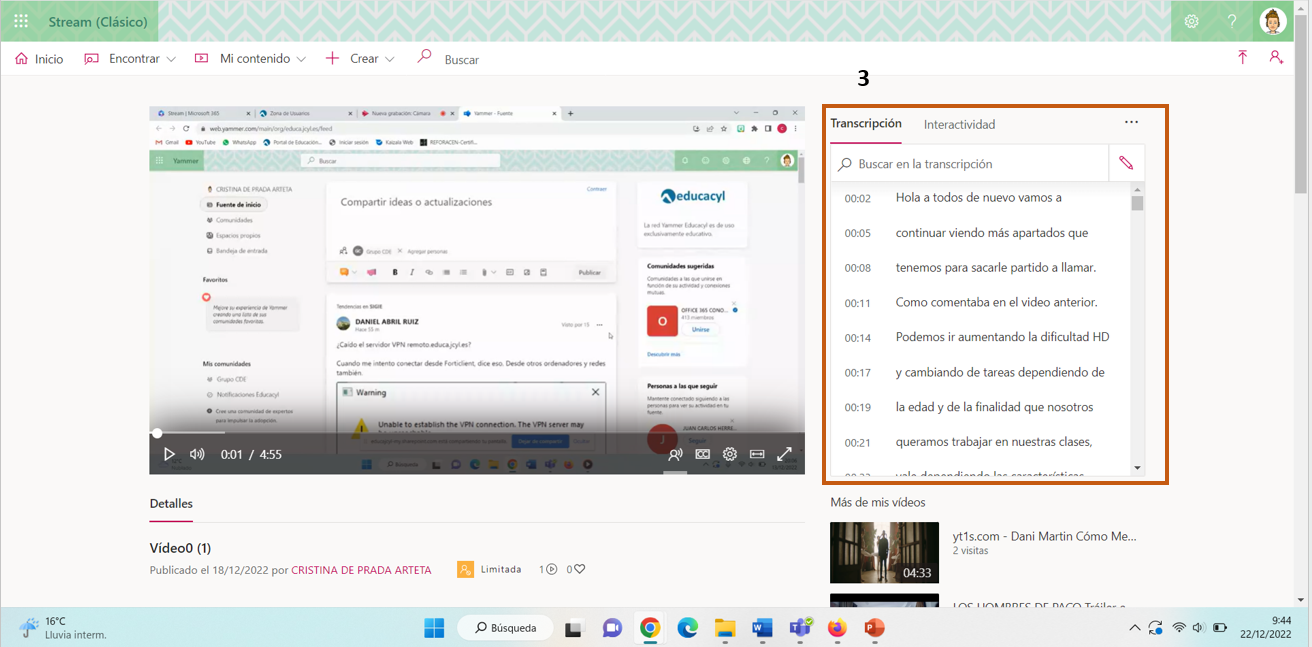Enter fullscreen video mode

[785, 454]
